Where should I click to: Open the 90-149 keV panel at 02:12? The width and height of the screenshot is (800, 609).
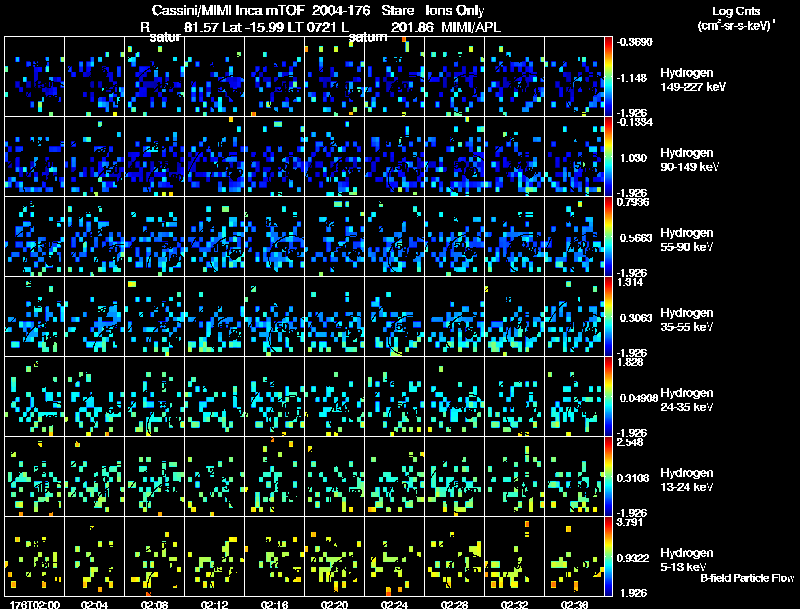coord(215,157)
